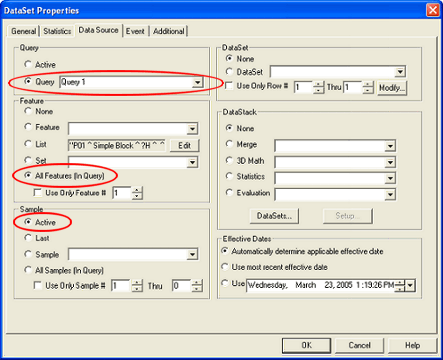Viewport: 443px width, 360px height.
Task: Expand the DataStack Merge dropdown
Action: coord(390,146)
